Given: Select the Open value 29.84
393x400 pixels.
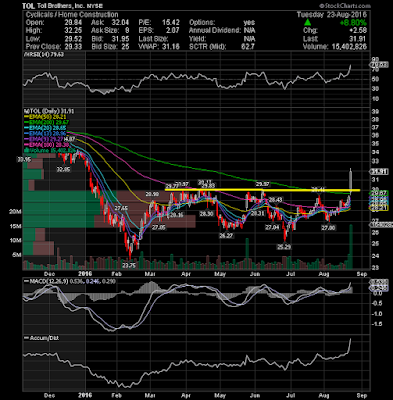Looking at the screenshot, I should point(73,23).
